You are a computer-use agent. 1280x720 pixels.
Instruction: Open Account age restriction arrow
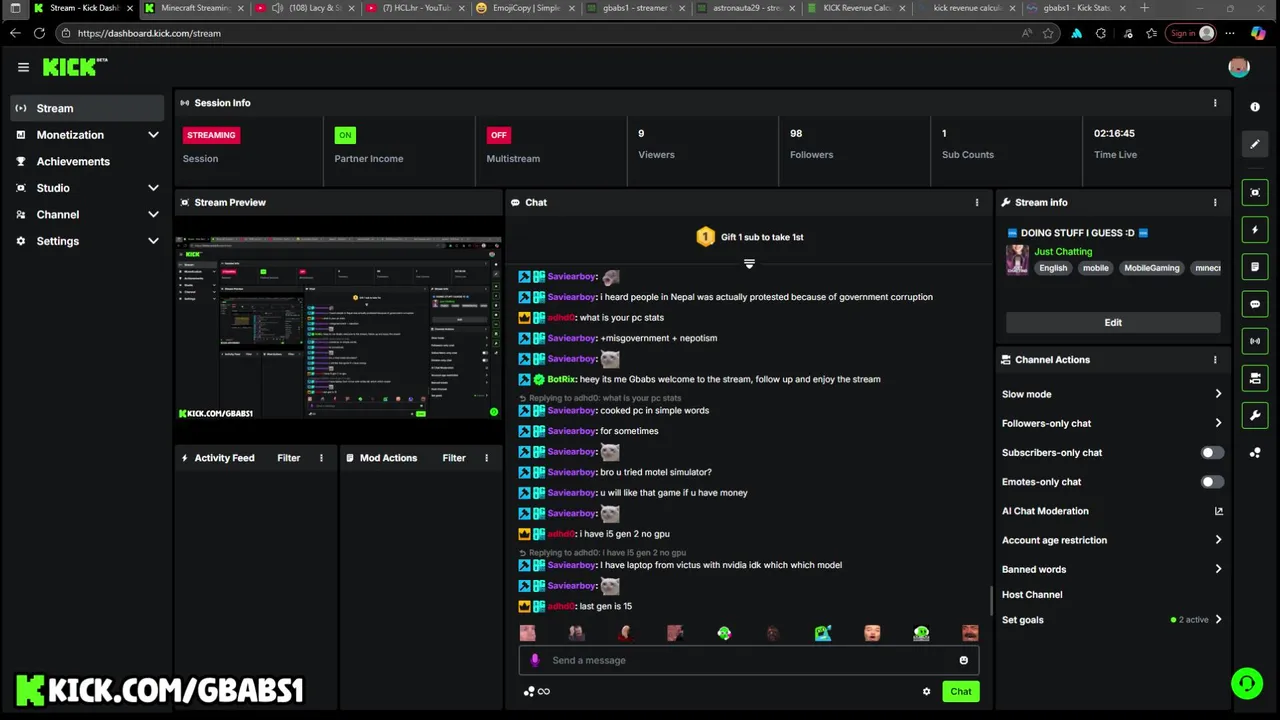(x=1218, y=540)
